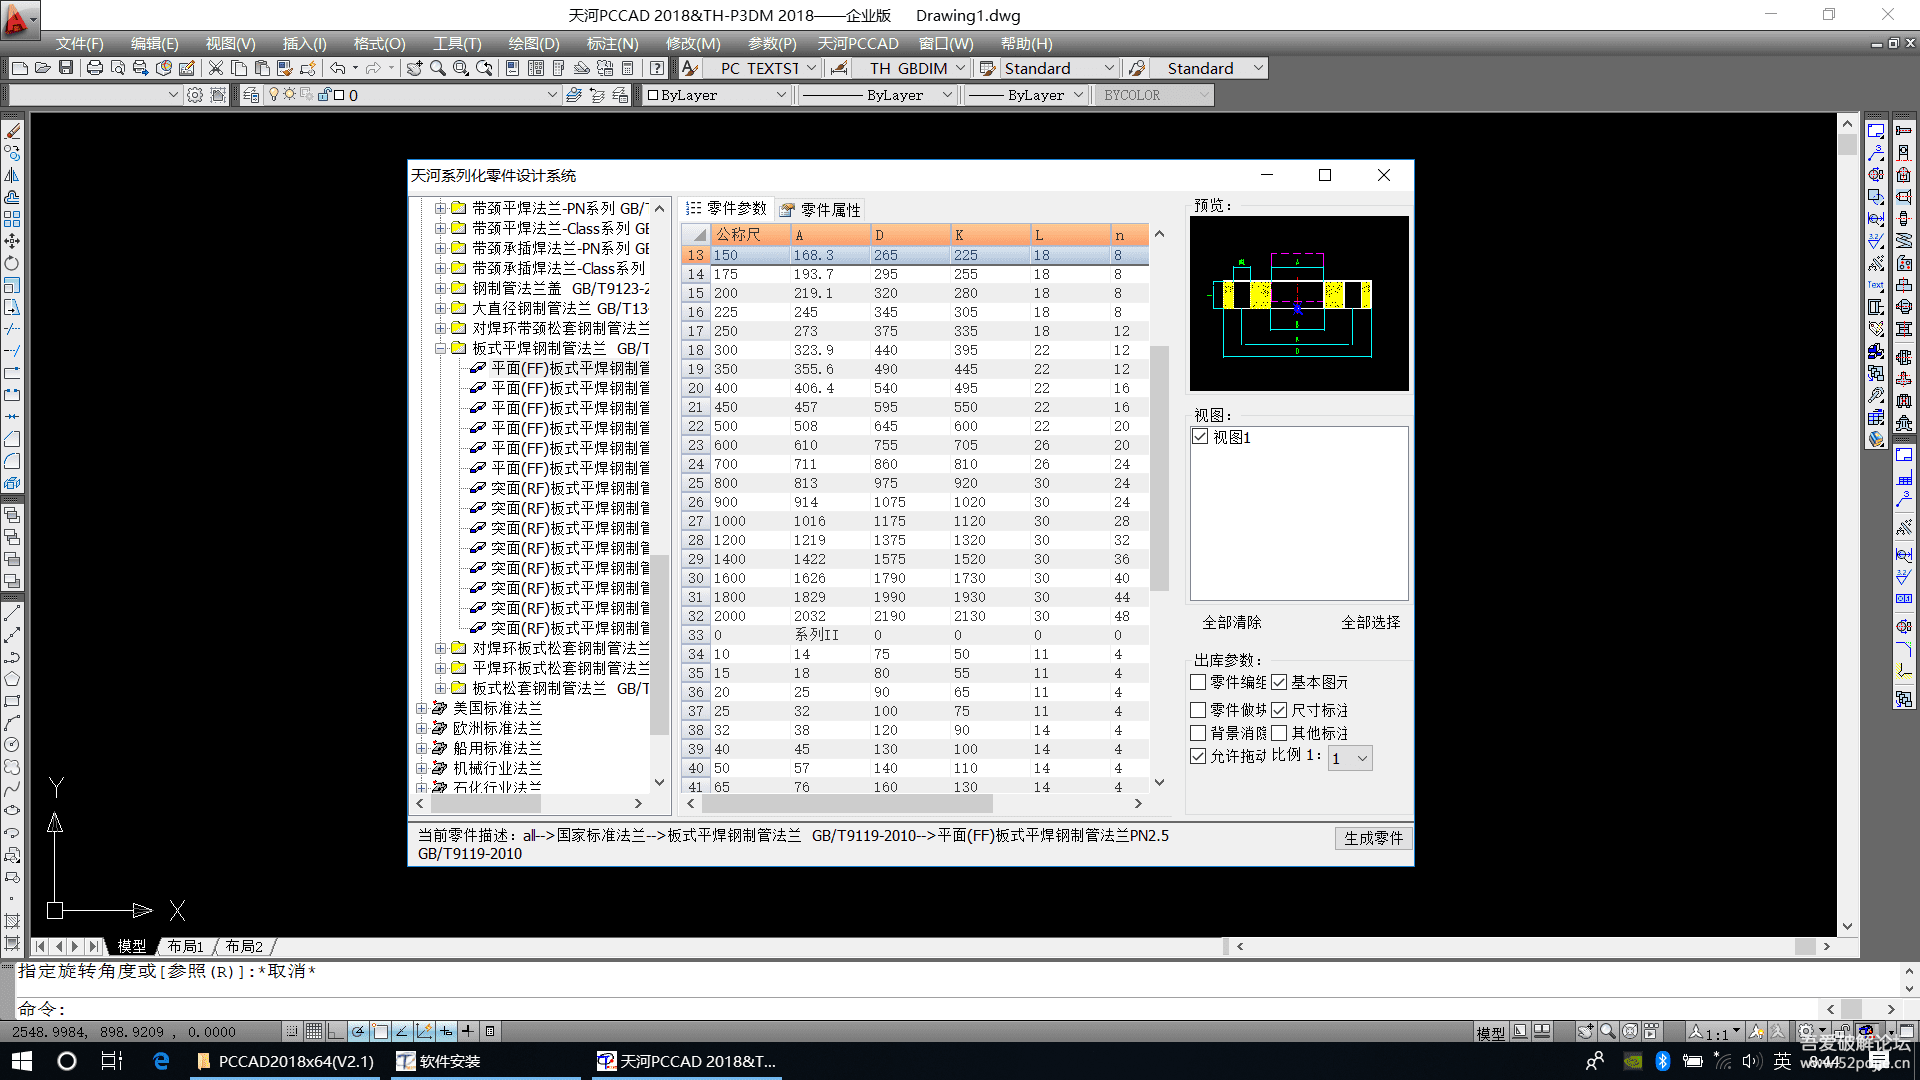Image resolution: width=1920 pixels, height=1080 pixels.
Task: Click the Edge browser taskbar icon
Action: pyautogui.click(x=160, y=1061)
